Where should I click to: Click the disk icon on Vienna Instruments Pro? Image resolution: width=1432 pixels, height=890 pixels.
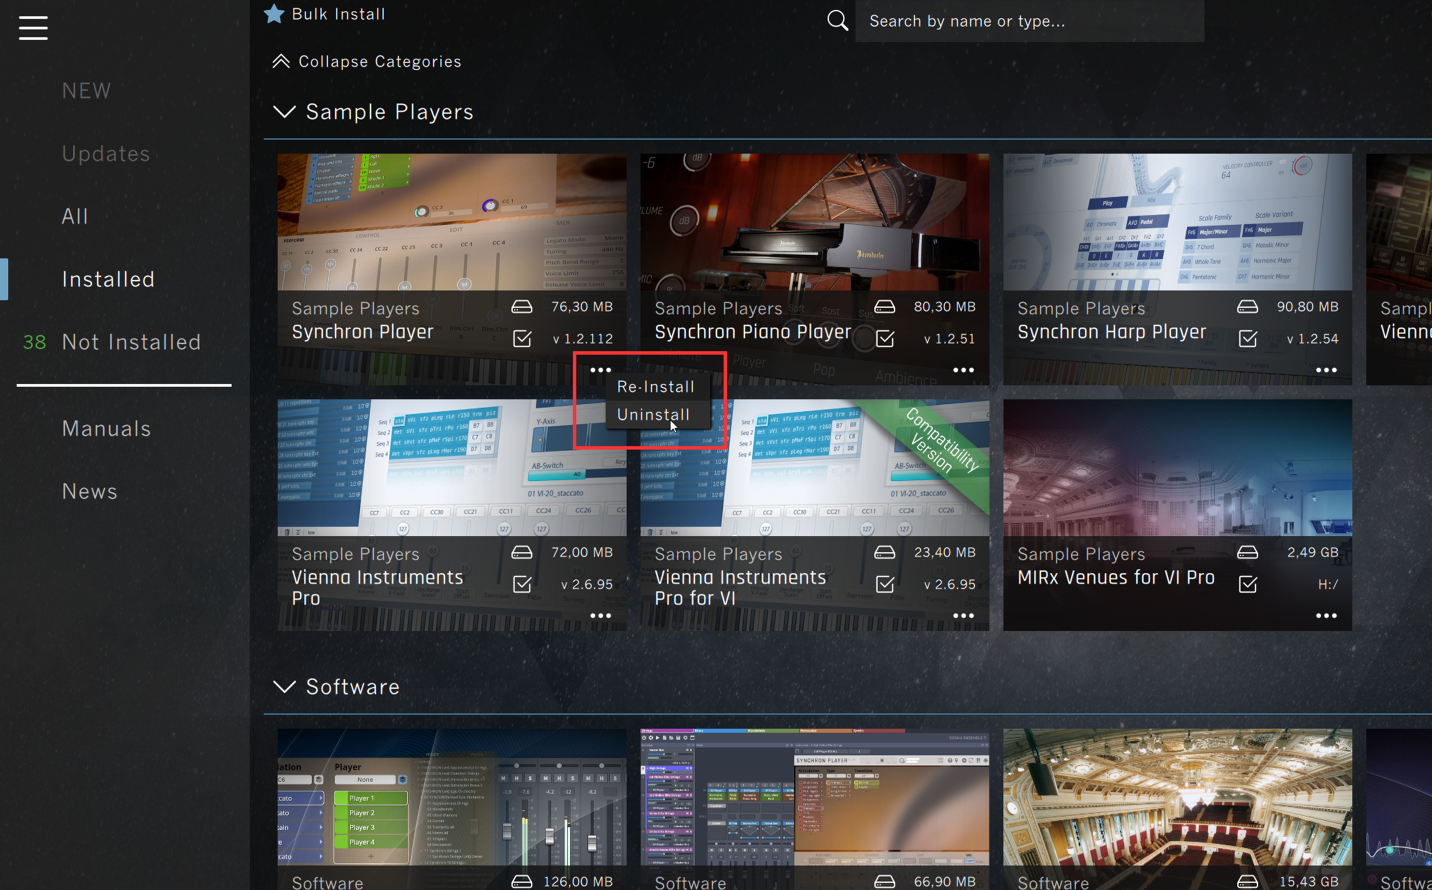tap(522, 552)
